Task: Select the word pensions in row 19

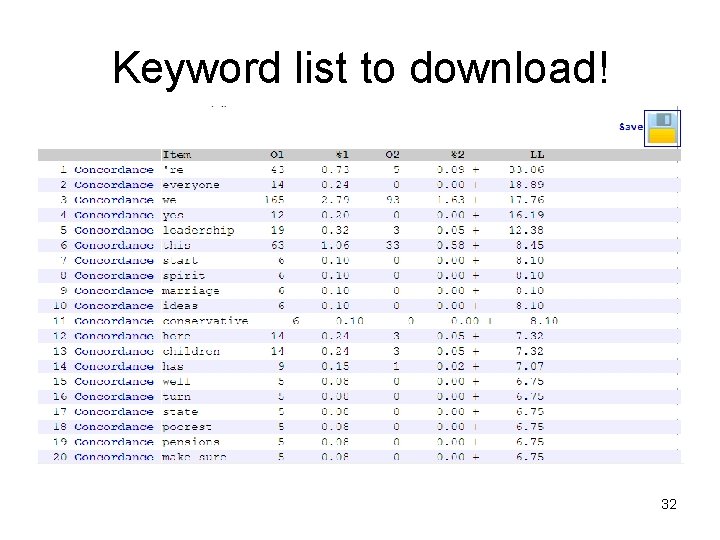Action: coord(191,443)
